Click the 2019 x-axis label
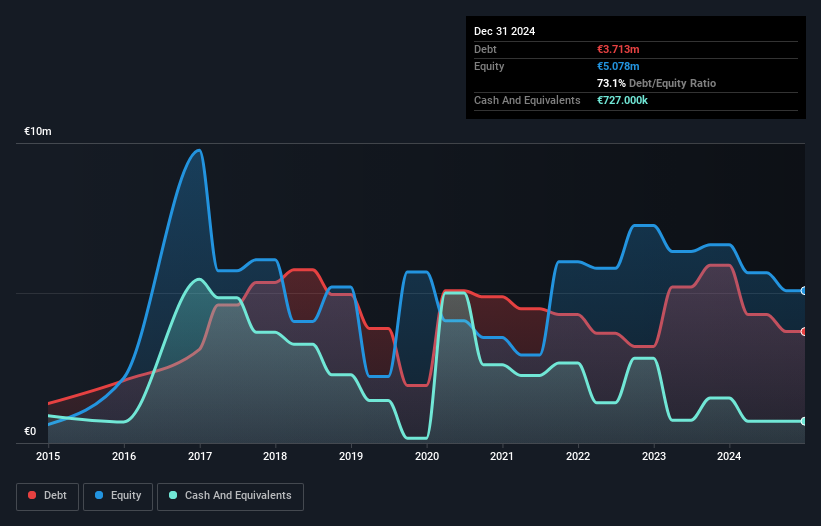The width and height of the screenshot is (821, 526). [351, 456]
